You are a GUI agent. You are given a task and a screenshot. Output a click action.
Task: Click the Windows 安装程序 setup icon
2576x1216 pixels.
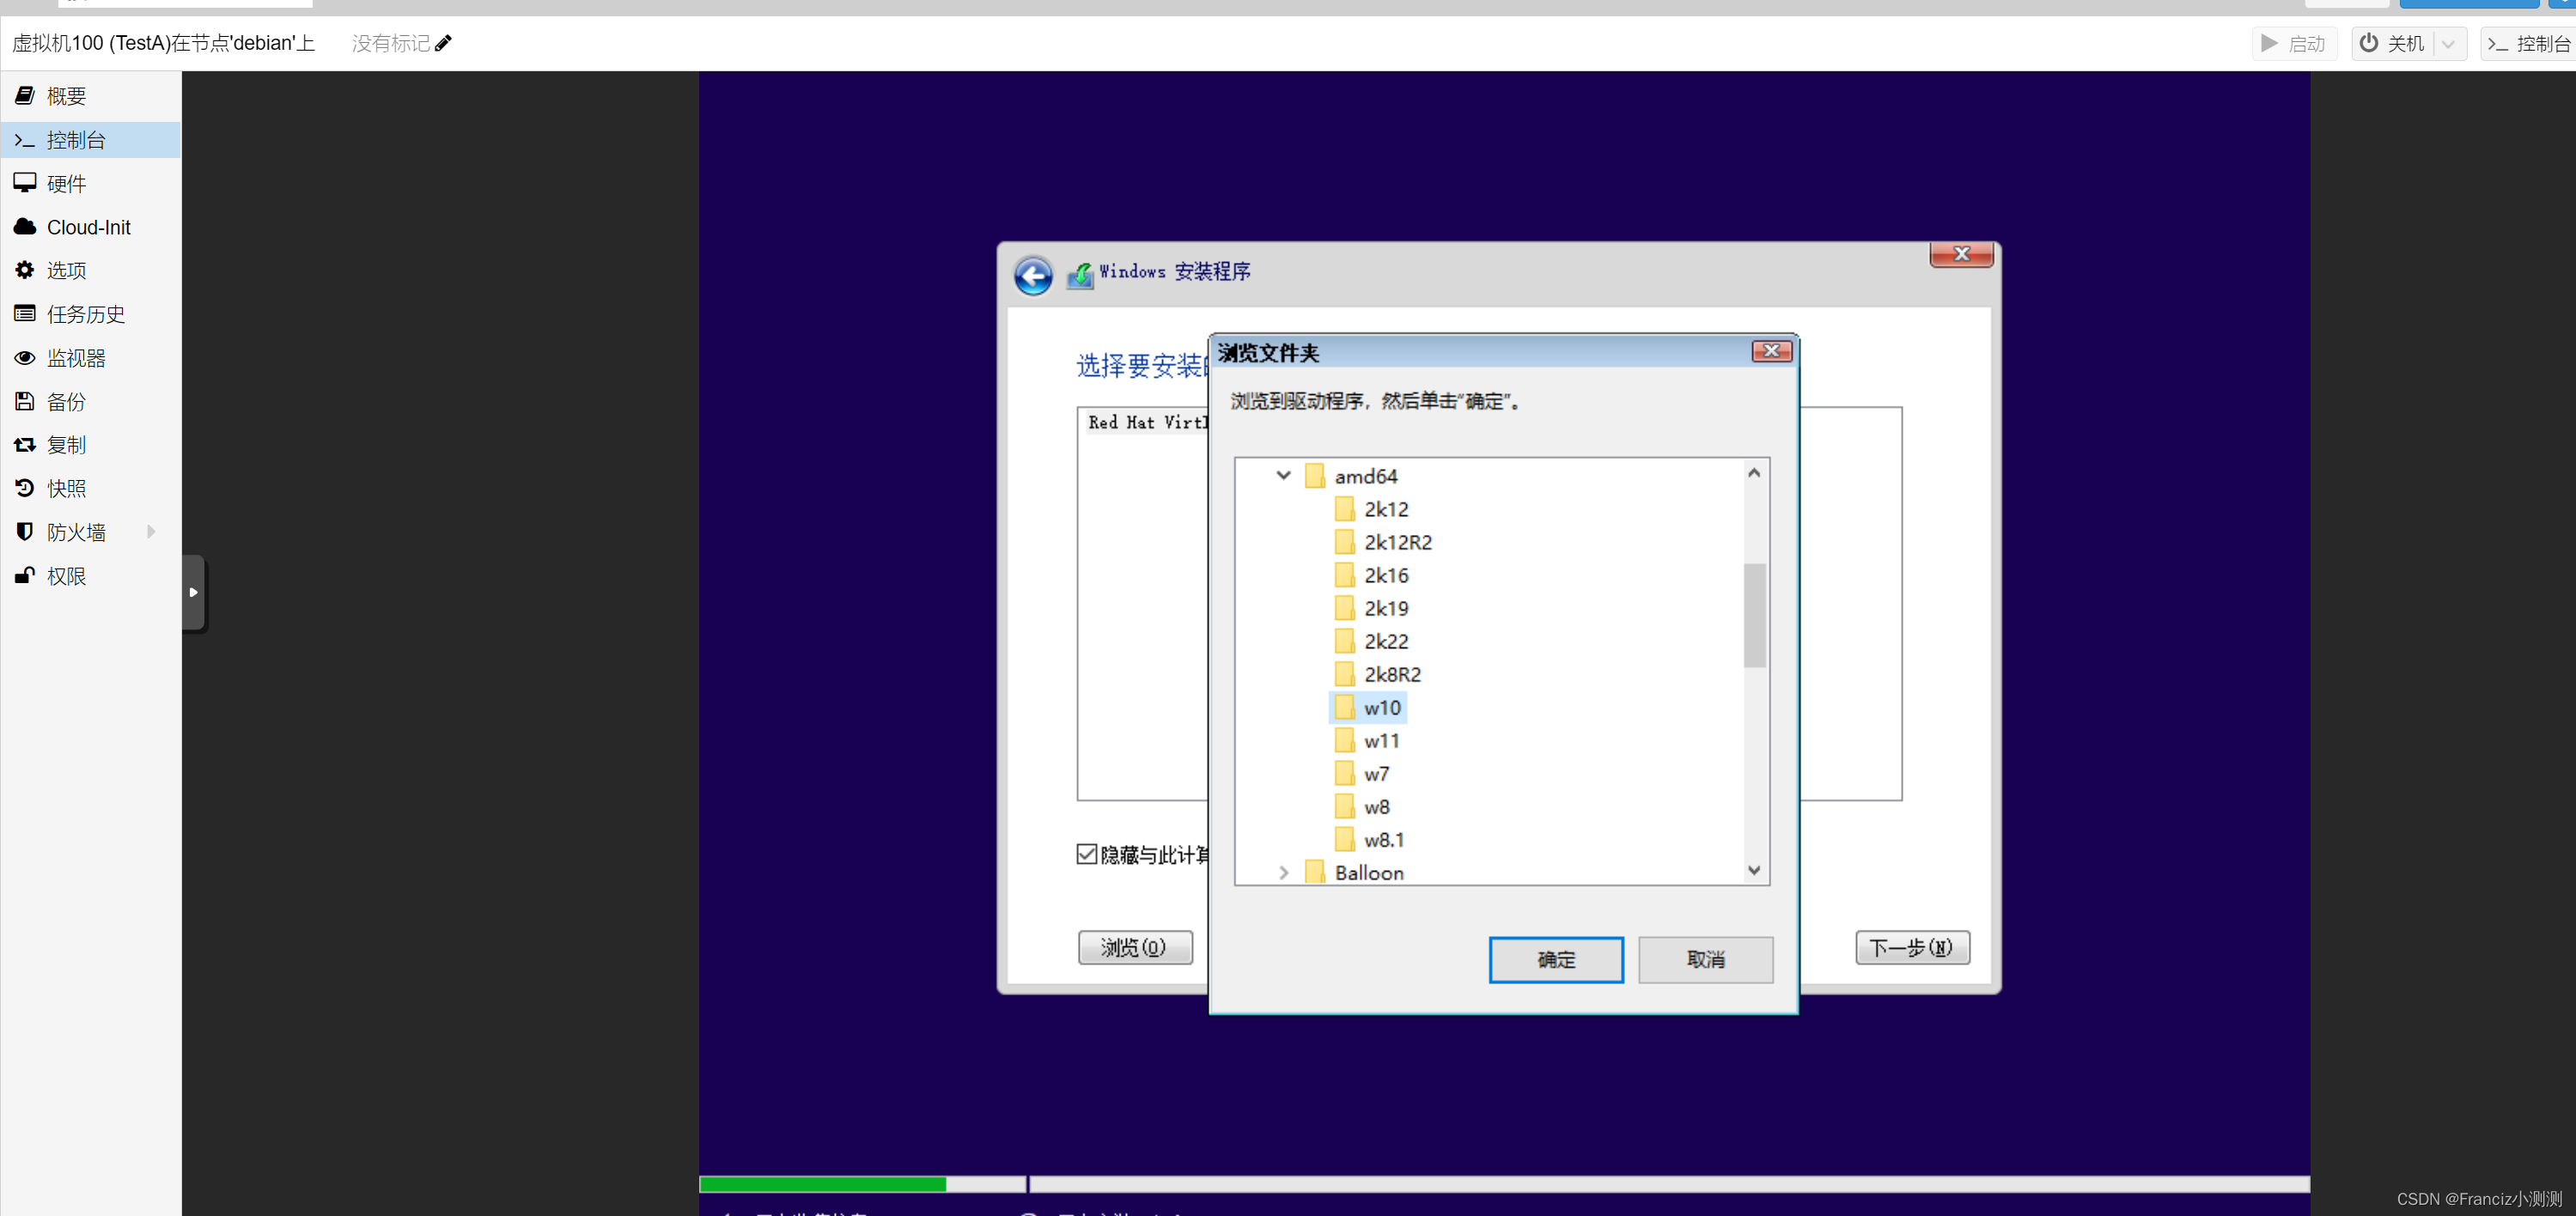click(x=1080, y=274)
